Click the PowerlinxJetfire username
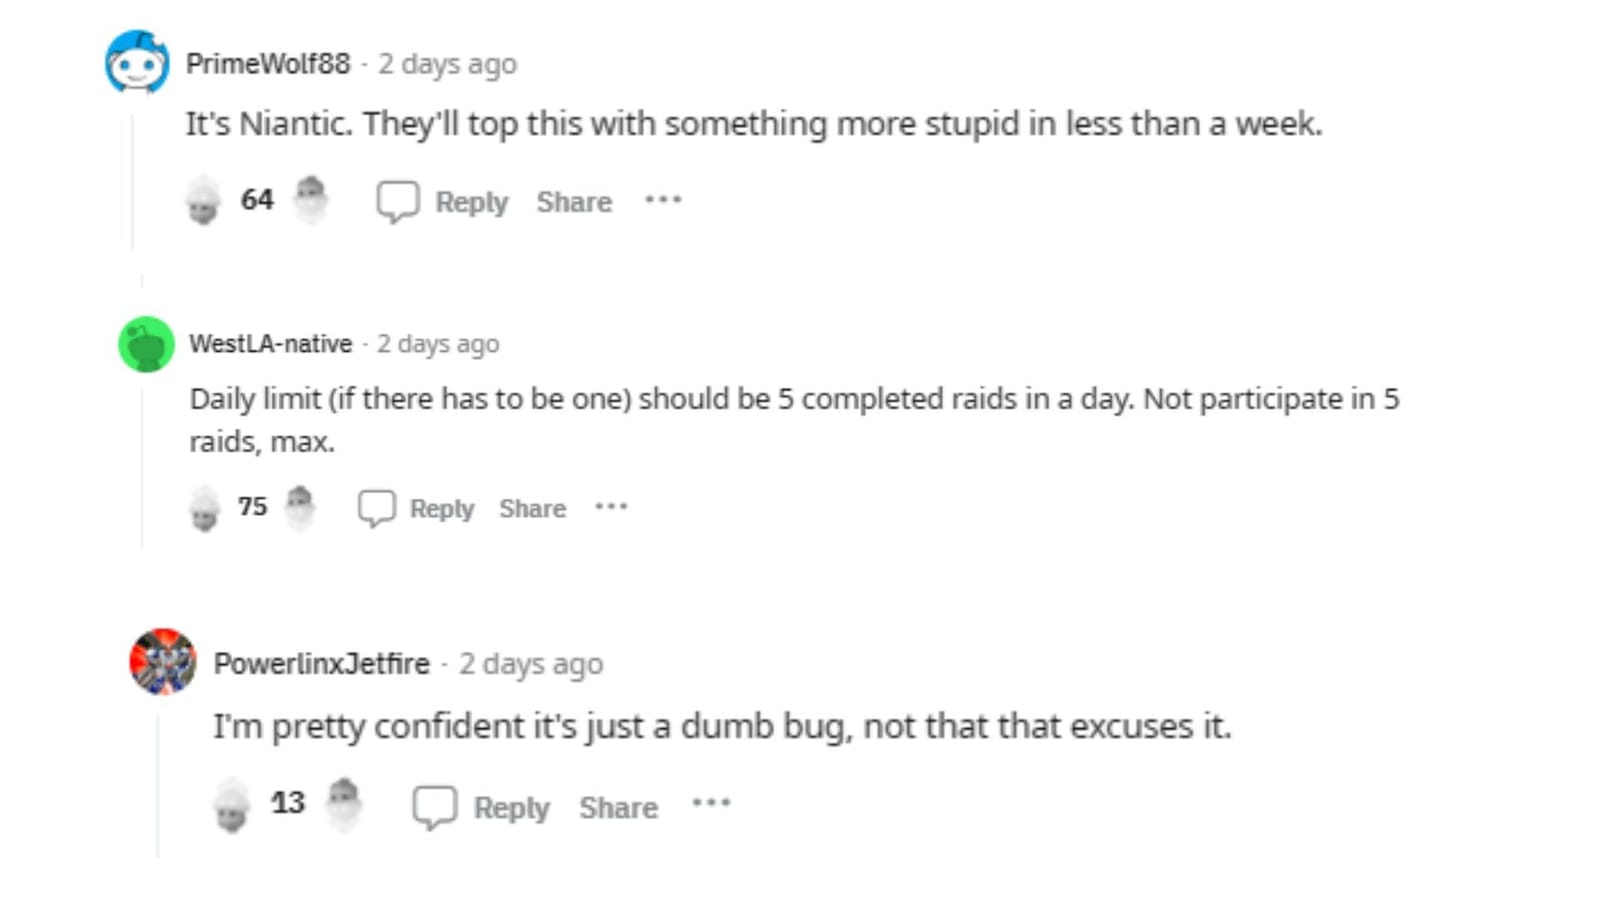The width and height of the screenshot is (1600, 900). click(x=321, y=664)
